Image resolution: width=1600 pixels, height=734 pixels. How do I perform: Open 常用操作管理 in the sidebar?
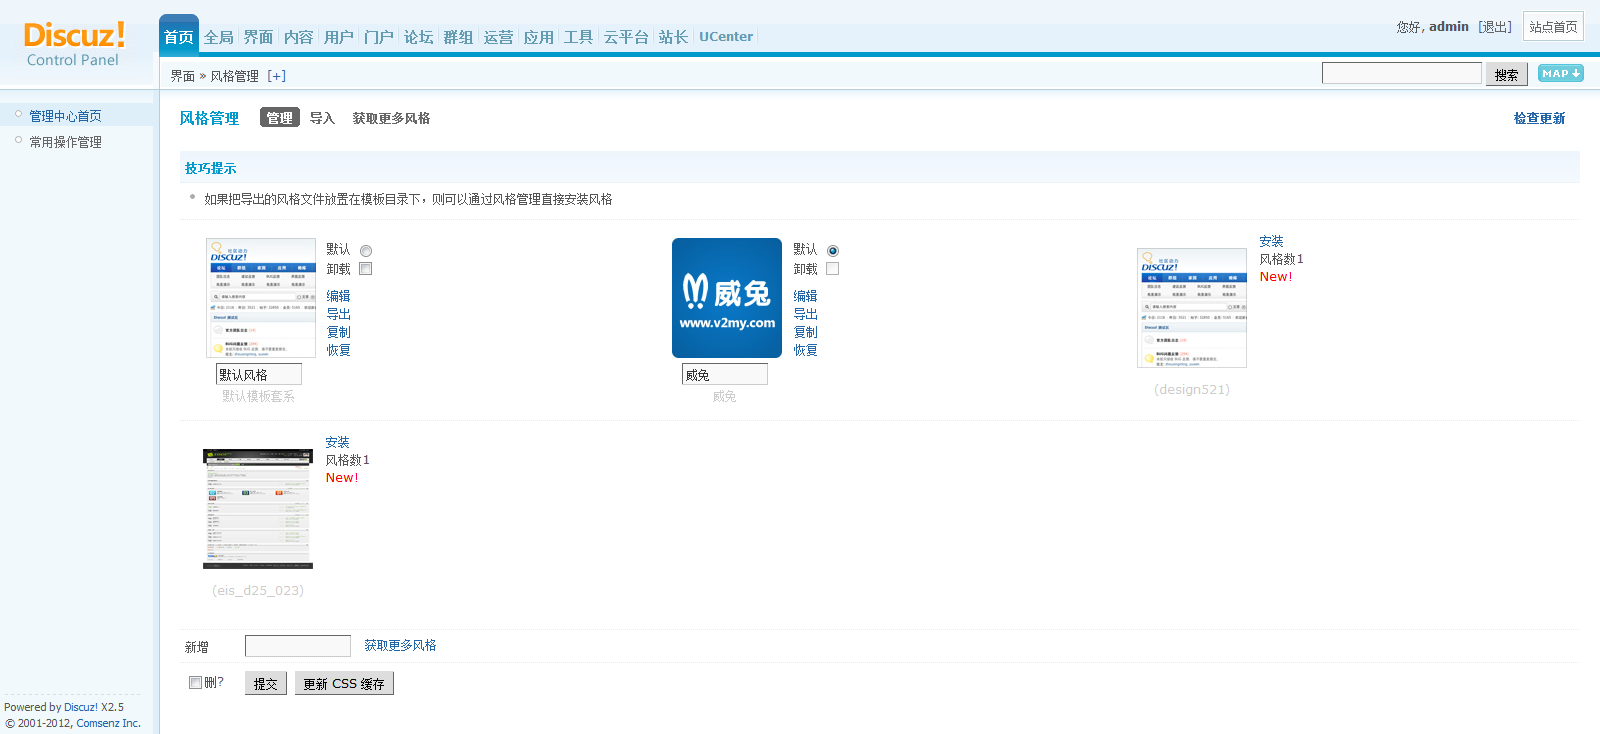click(65, 142)
